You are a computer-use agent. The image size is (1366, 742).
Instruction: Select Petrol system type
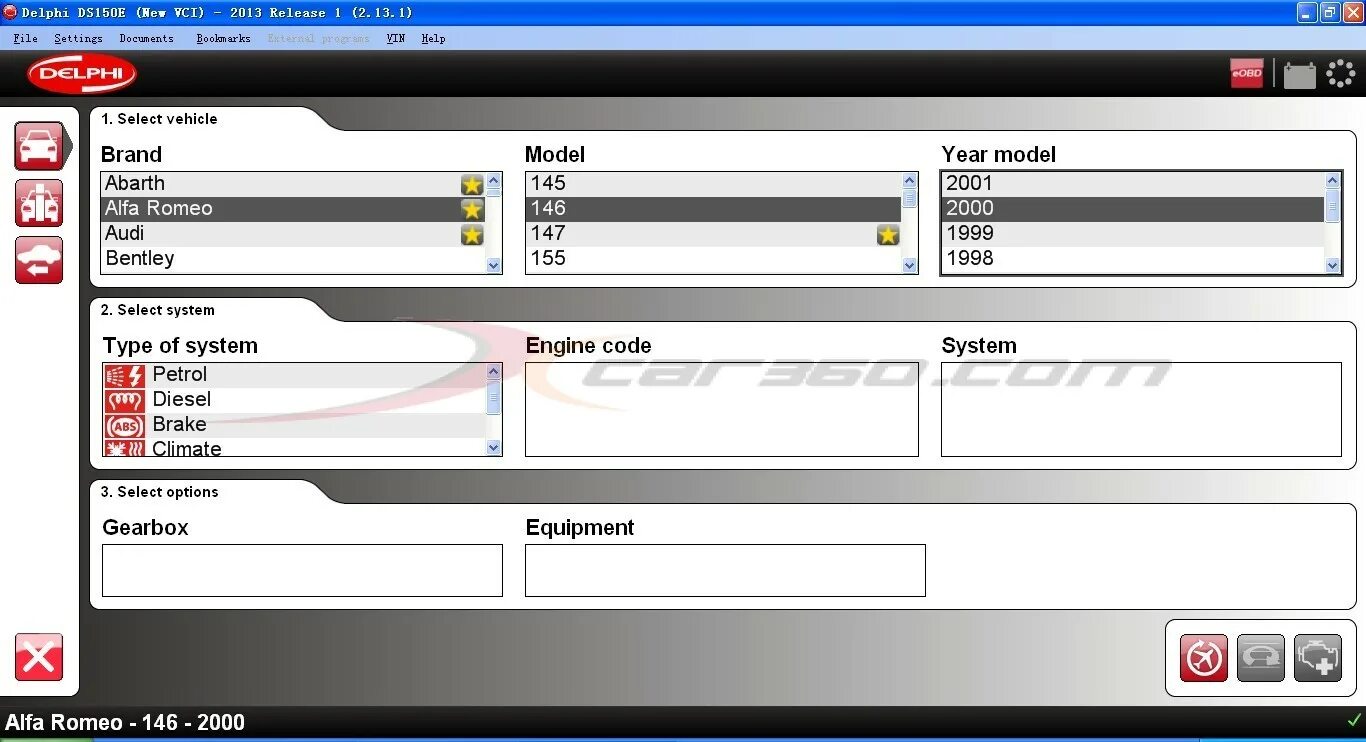click(294, 375)
